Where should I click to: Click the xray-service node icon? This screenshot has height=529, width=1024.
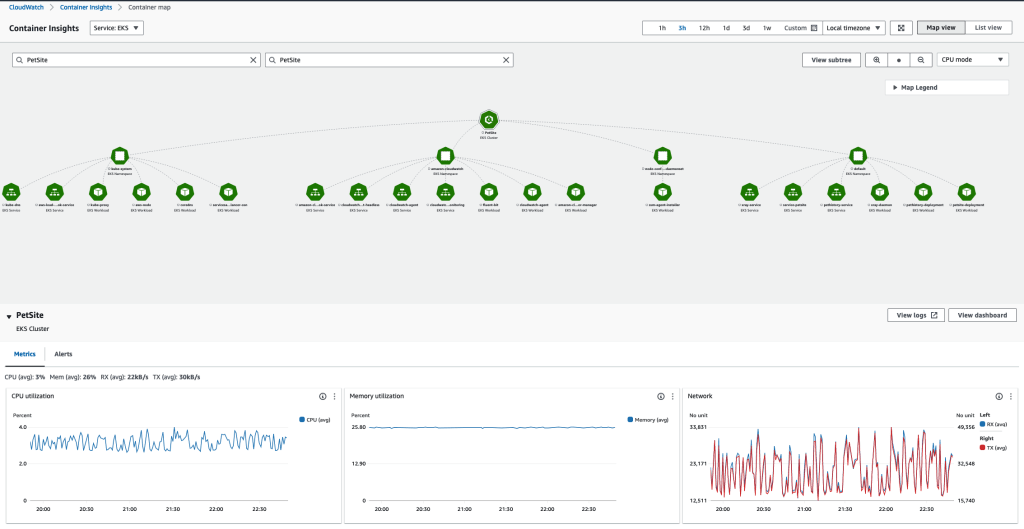click(x=749, y=191)
